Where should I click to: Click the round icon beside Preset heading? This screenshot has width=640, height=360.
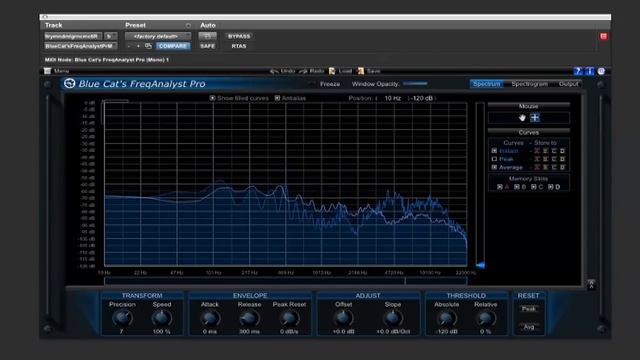(188, 25)
